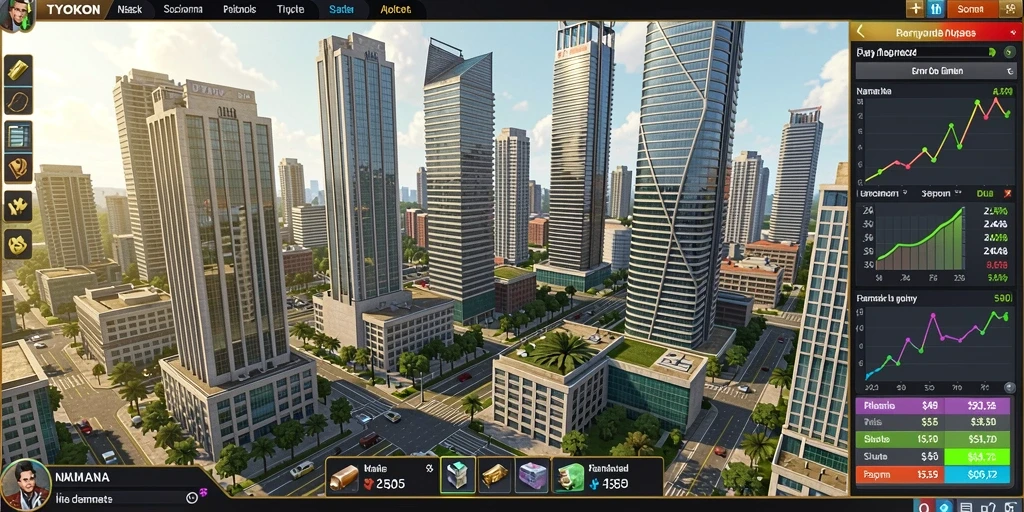Open the teal list panel icon in left sidebar
Viewport: 1024px width, 512px height.
(18, 136)
